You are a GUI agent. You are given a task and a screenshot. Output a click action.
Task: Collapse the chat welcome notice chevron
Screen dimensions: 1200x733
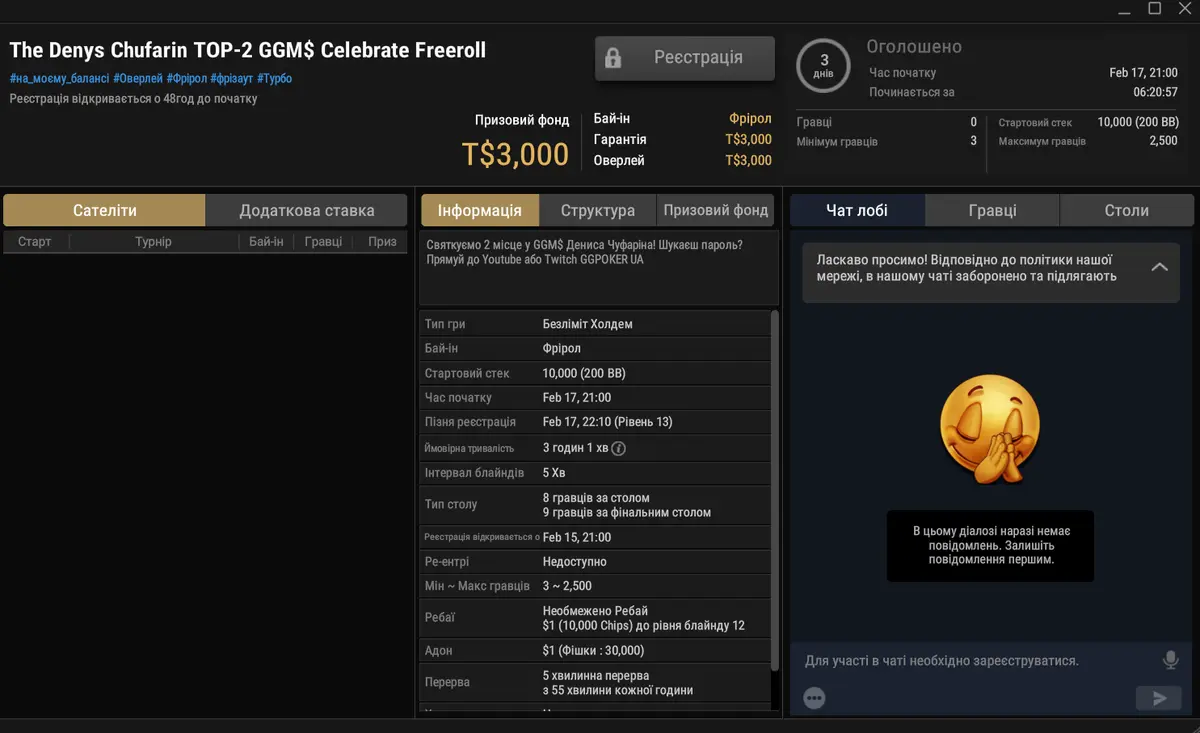[1159, 267]
